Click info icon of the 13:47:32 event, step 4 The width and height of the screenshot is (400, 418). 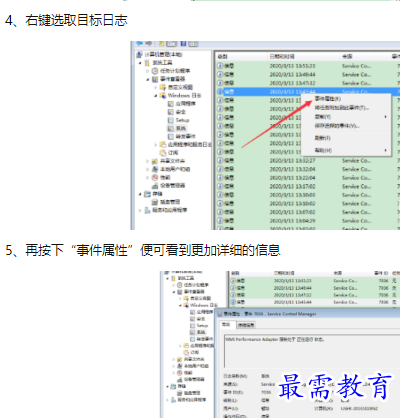click(220, 83)
